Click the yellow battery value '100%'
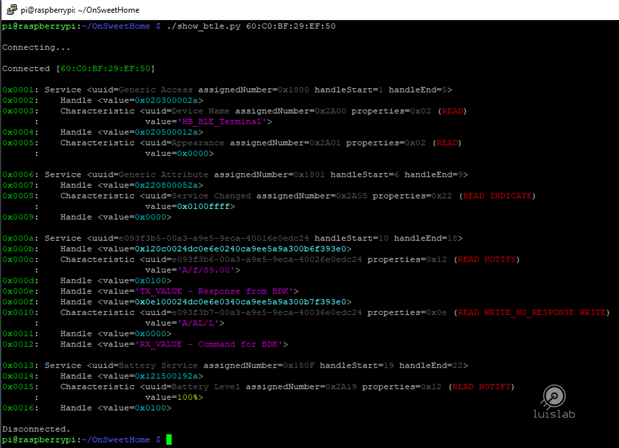This screenshot has height=448, width=619. [x=188, y=397]
